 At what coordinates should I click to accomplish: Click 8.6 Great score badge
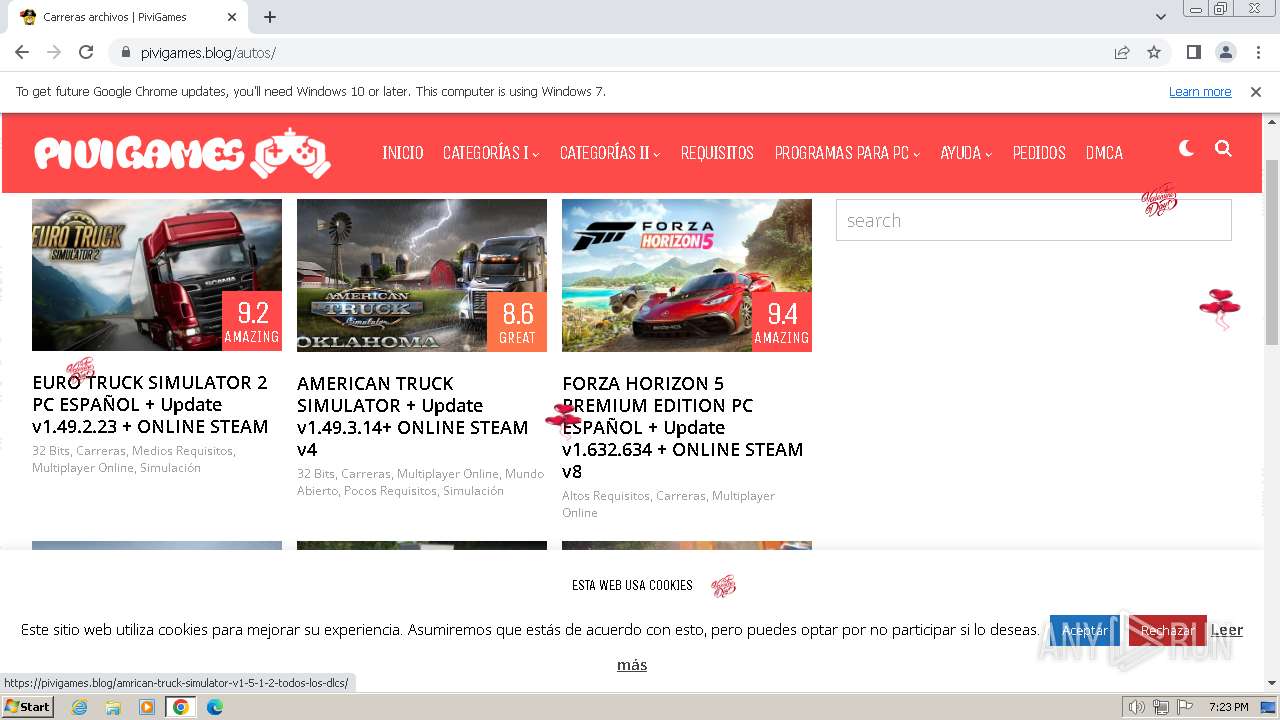click(517, 322)
